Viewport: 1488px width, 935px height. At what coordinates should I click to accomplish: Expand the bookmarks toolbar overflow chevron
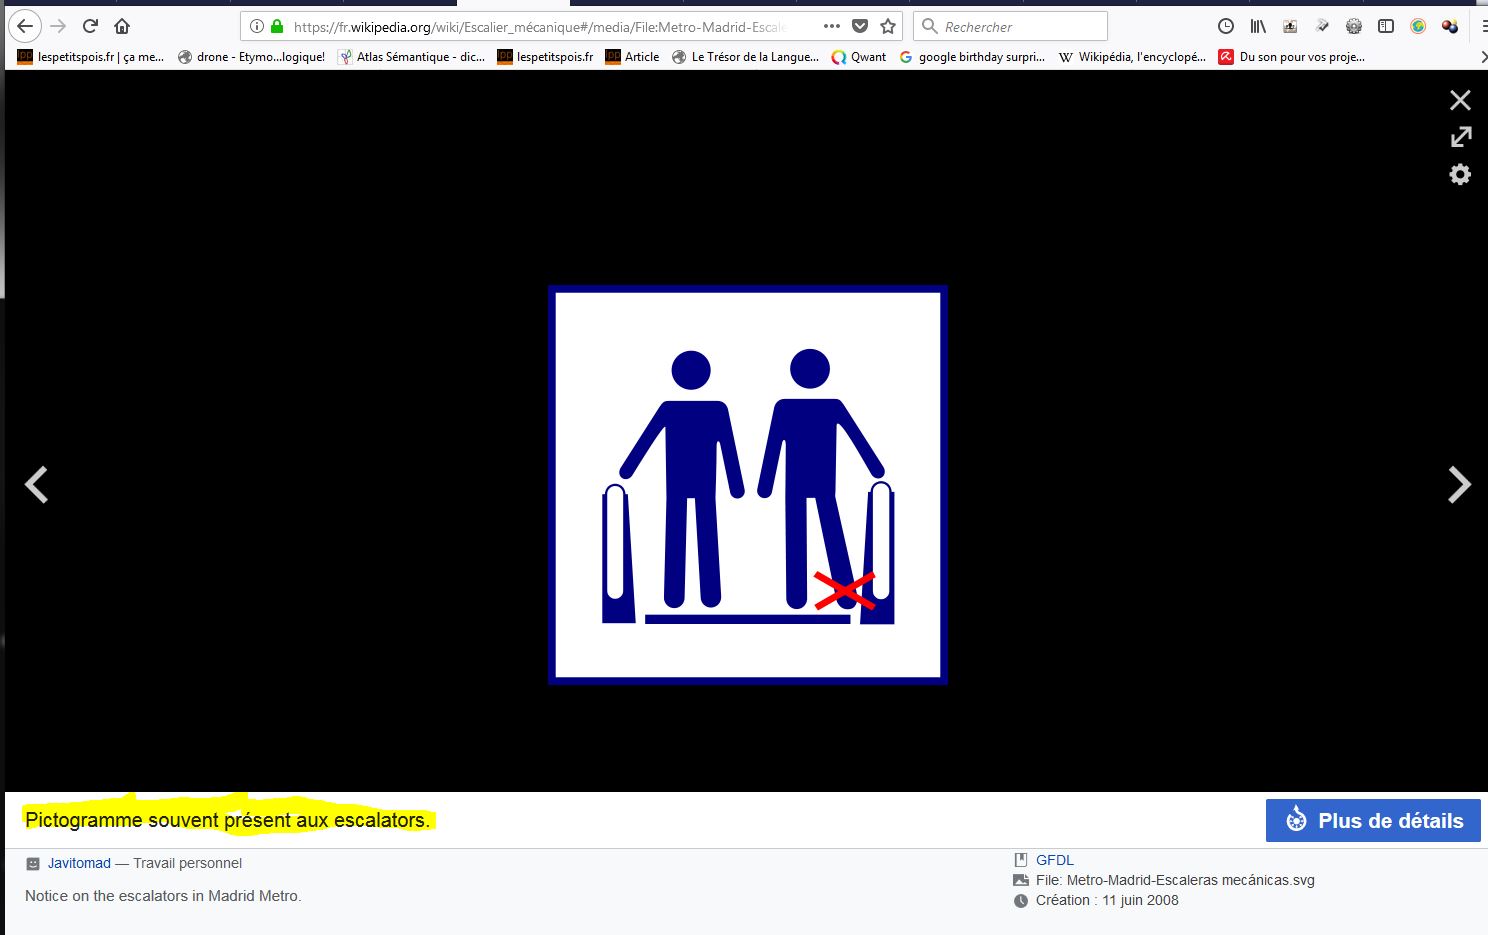[1481, 57]
